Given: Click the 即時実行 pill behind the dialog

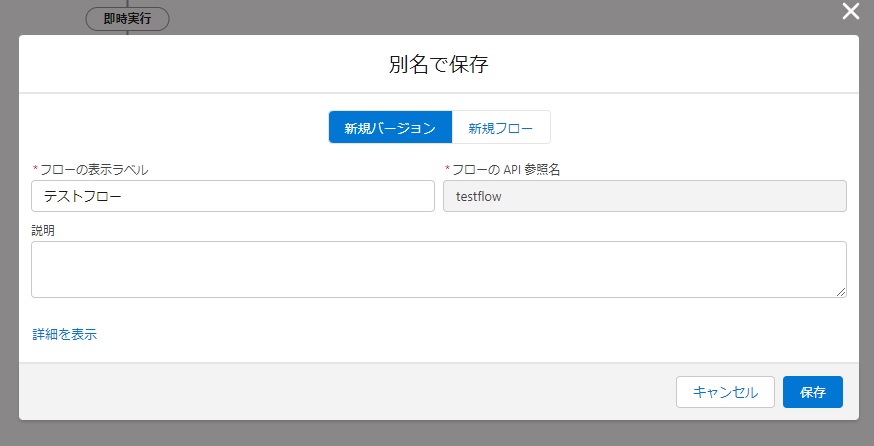Looking at the screenshot, I should [x=127, y=19].
